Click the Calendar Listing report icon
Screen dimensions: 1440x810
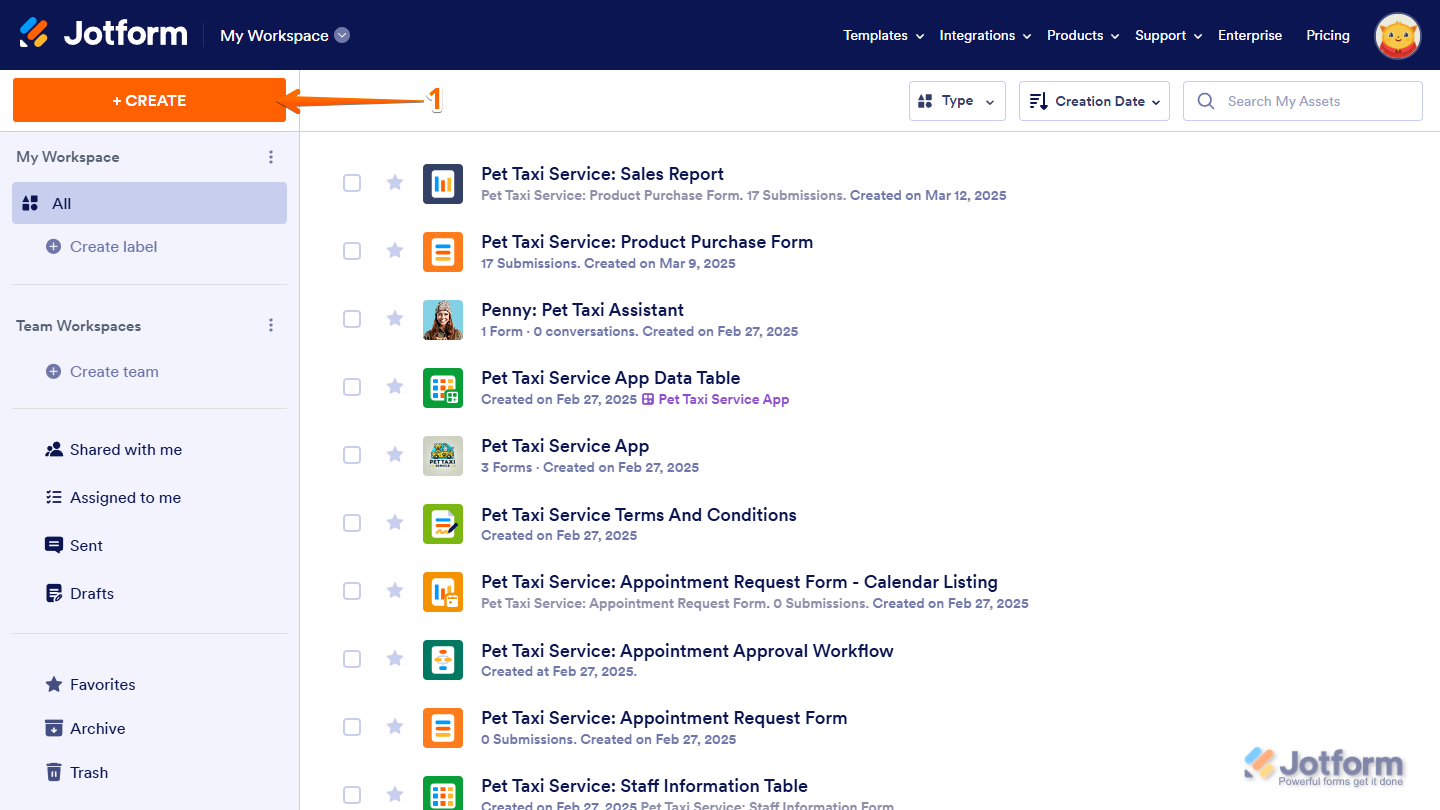point(443,592)
